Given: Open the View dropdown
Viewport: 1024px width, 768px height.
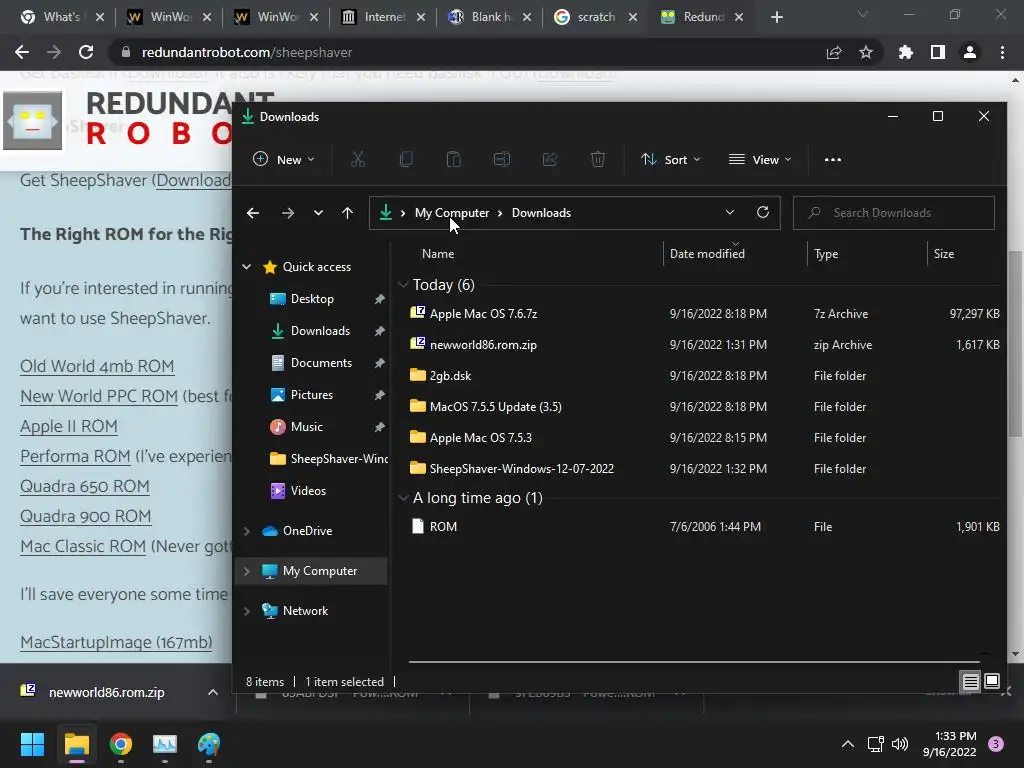Looking at the screenshot, I should pyautogui.click(x=760, y=159).
